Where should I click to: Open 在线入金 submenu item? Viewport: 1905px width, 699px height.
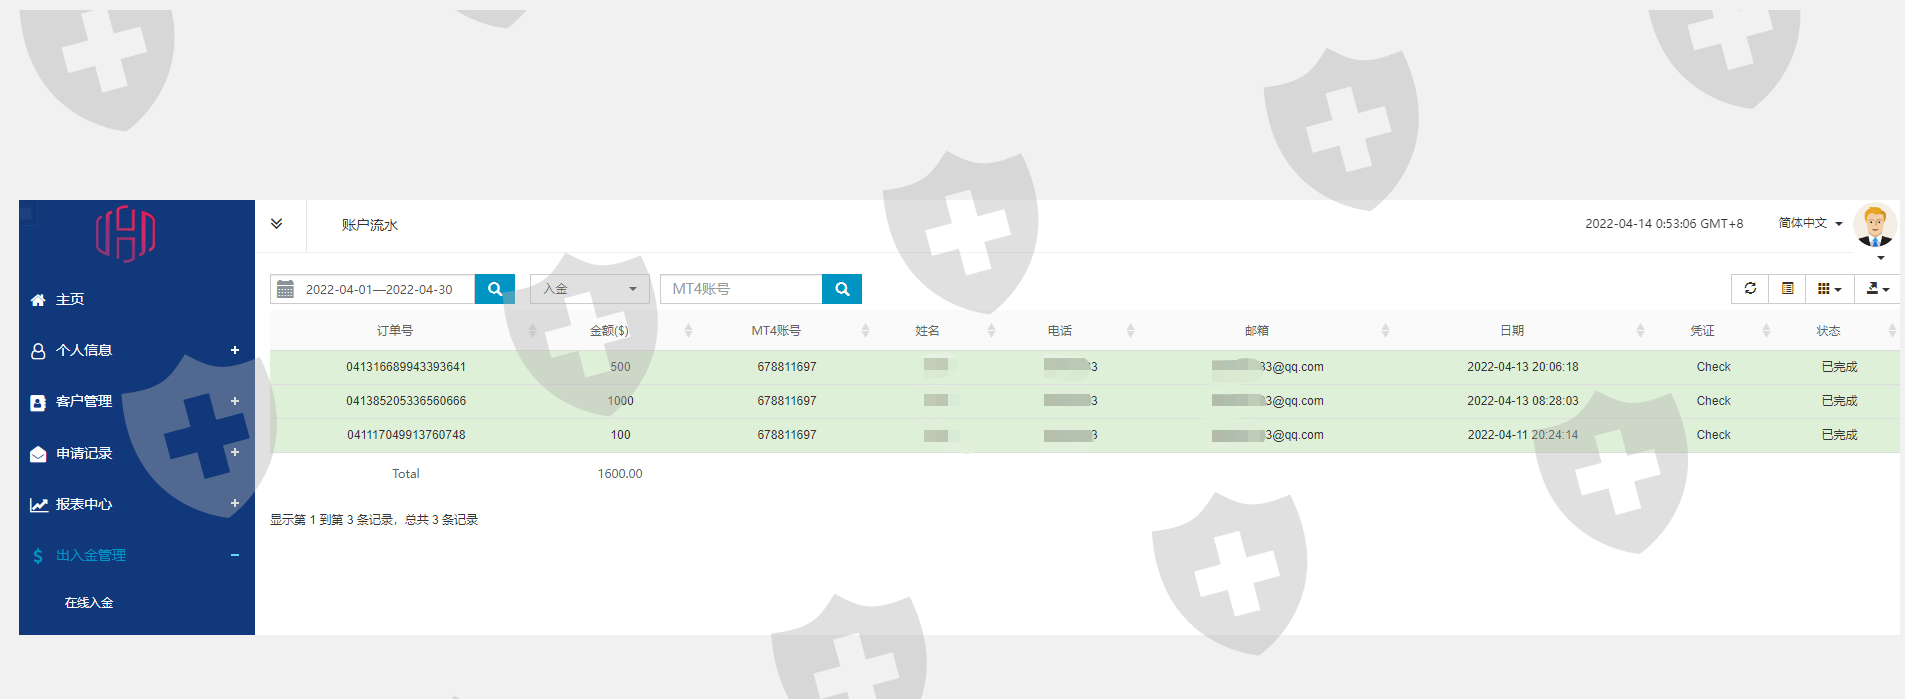(x=89, y=602)
